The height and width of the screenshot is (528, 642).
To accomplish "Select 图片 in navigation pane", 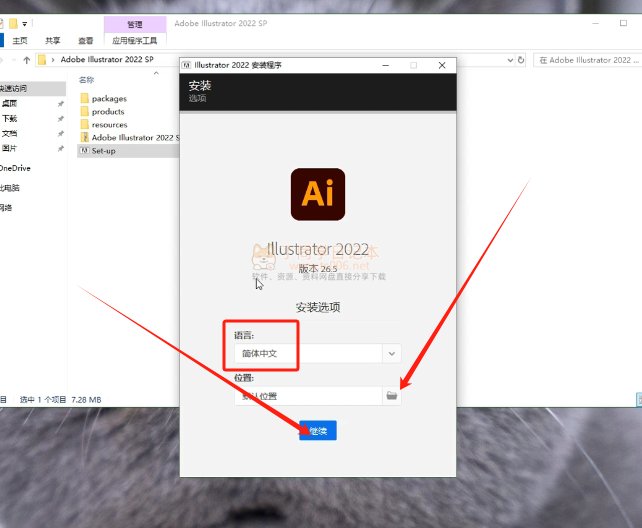I will point(10,148).
